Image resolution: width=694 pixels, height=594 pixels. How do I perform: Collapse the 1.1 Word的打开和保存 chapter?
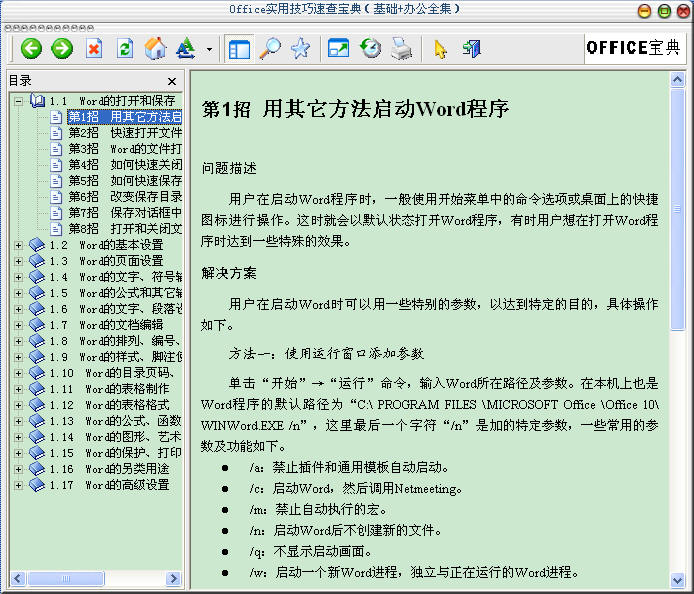[x=18, y=101]
